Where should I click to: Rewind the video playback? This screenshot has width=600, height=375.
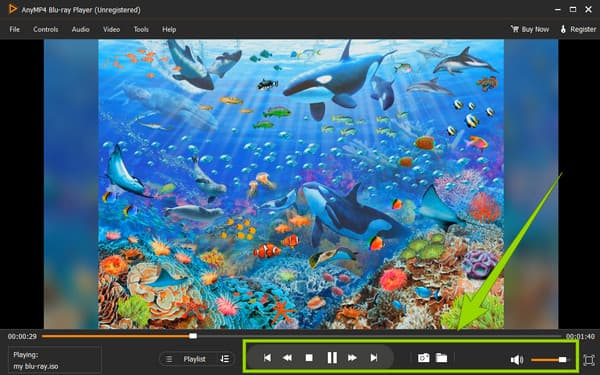tap(287, 358)
